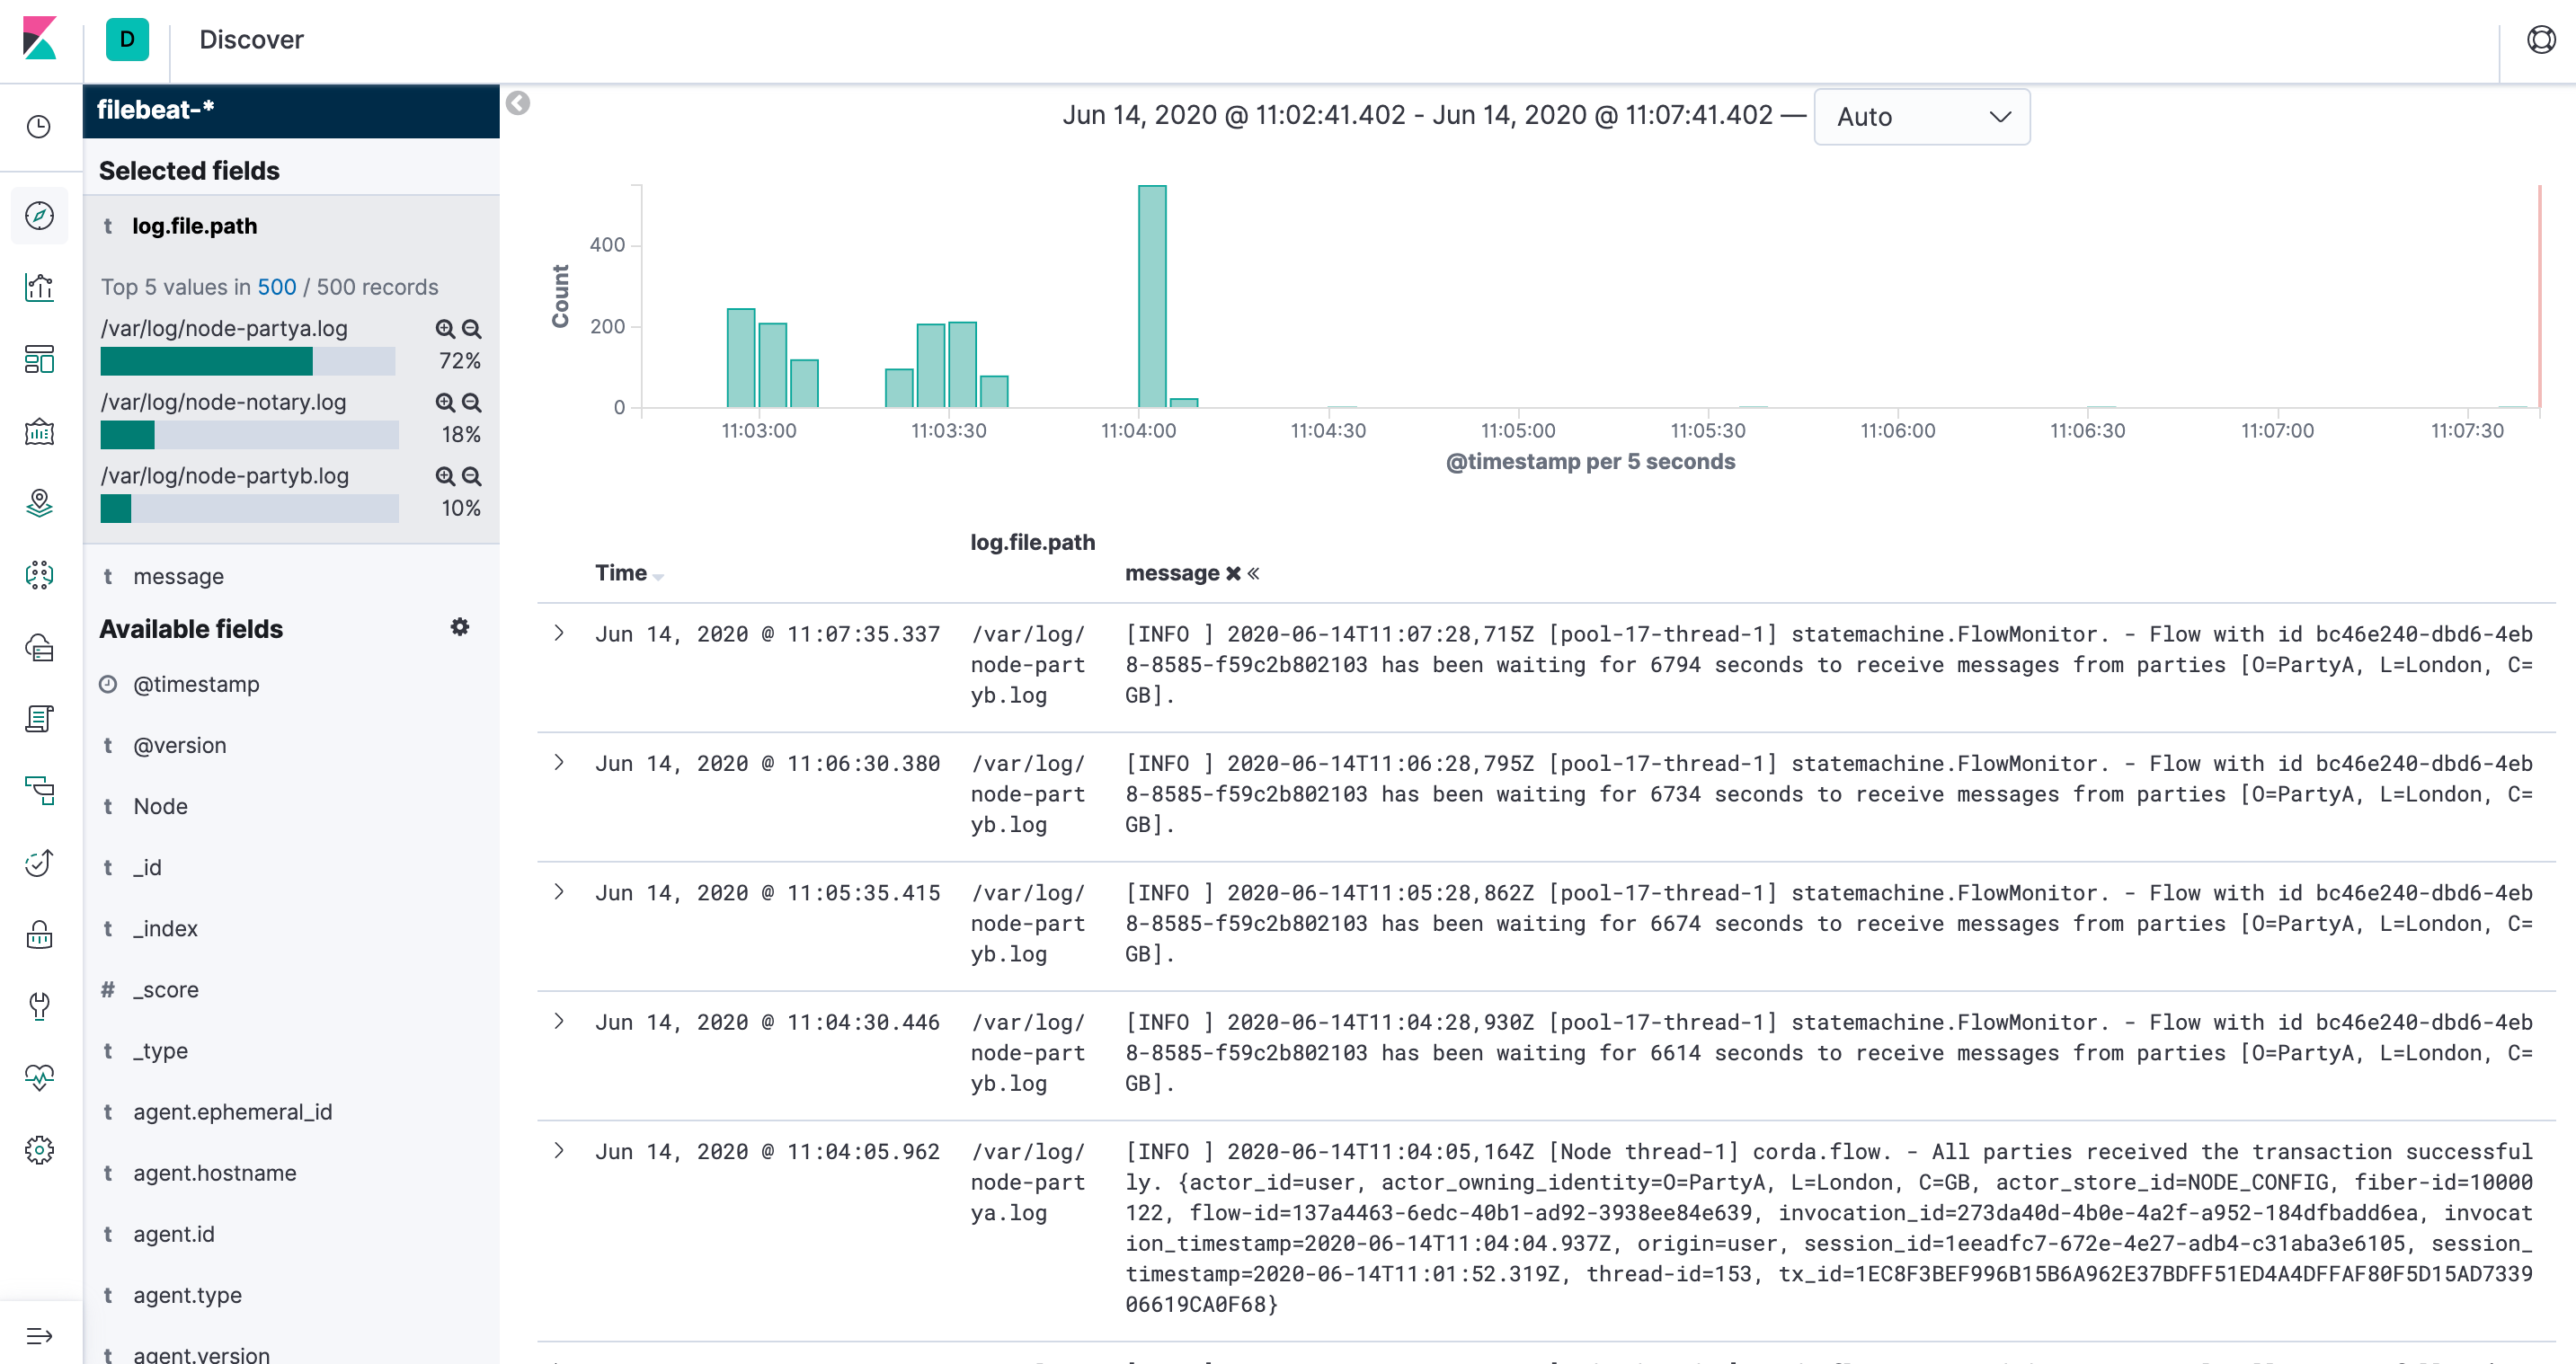Open the help menu icon
The image size is (2576, 1364).
[2541, 39]
